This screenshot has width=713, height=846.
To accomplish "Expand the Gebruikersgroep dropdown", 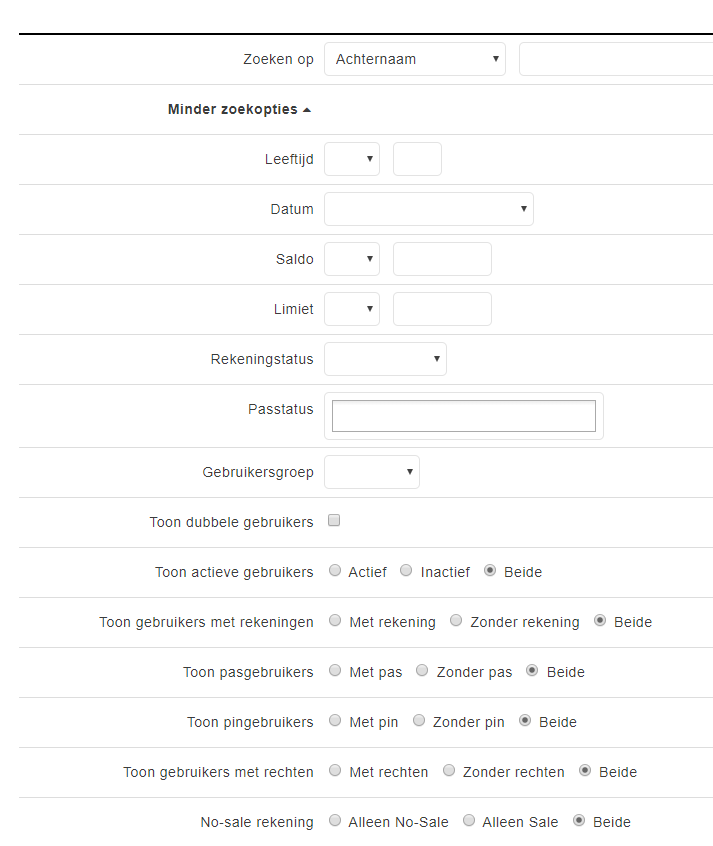I will tap(372, 472).
